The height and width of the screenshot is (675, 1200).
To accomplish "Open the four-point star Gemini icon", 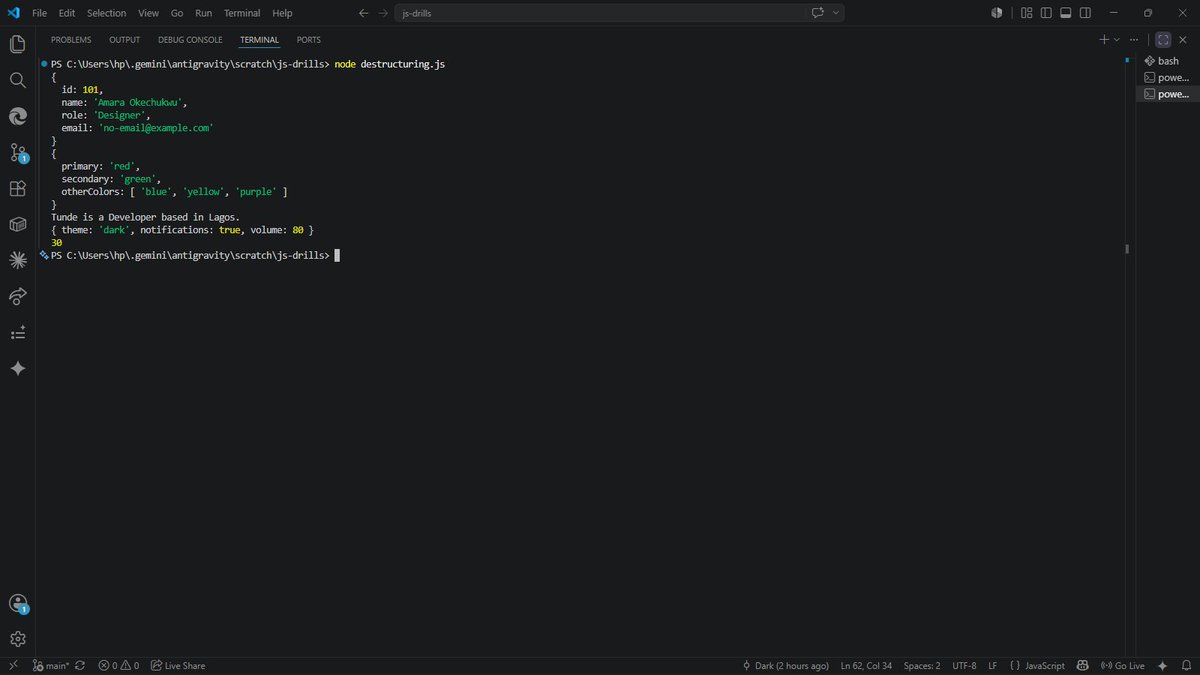I will tap(17, 368).
